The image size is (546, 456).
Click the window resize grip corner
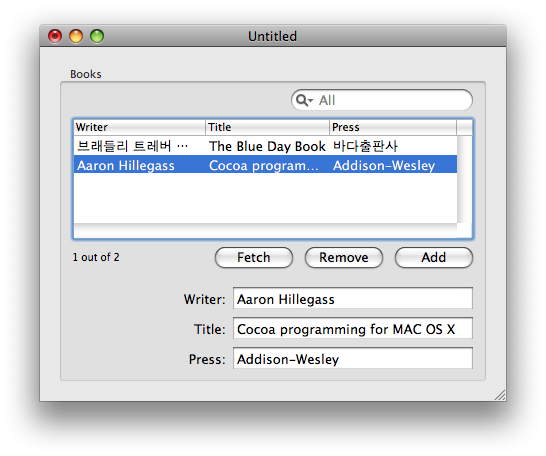tap(500, 395)
